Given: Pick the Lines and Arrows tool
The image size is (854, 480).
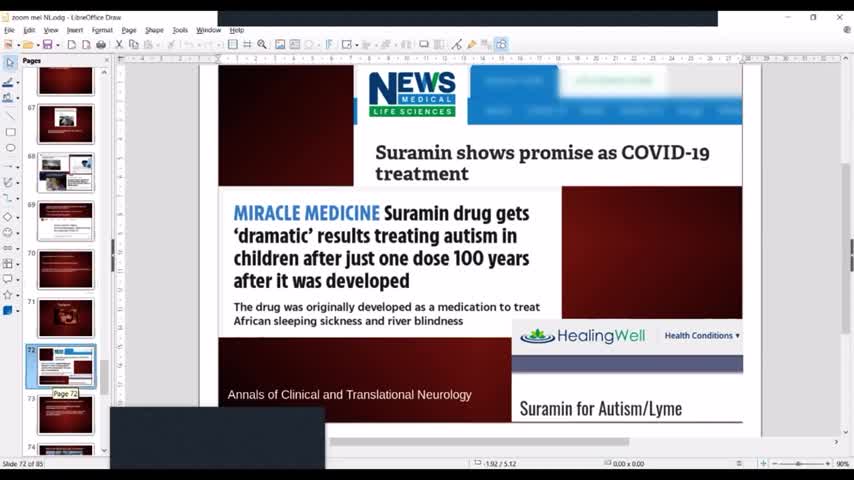Looking at the screenshot, I should click(x=8, y=167).
